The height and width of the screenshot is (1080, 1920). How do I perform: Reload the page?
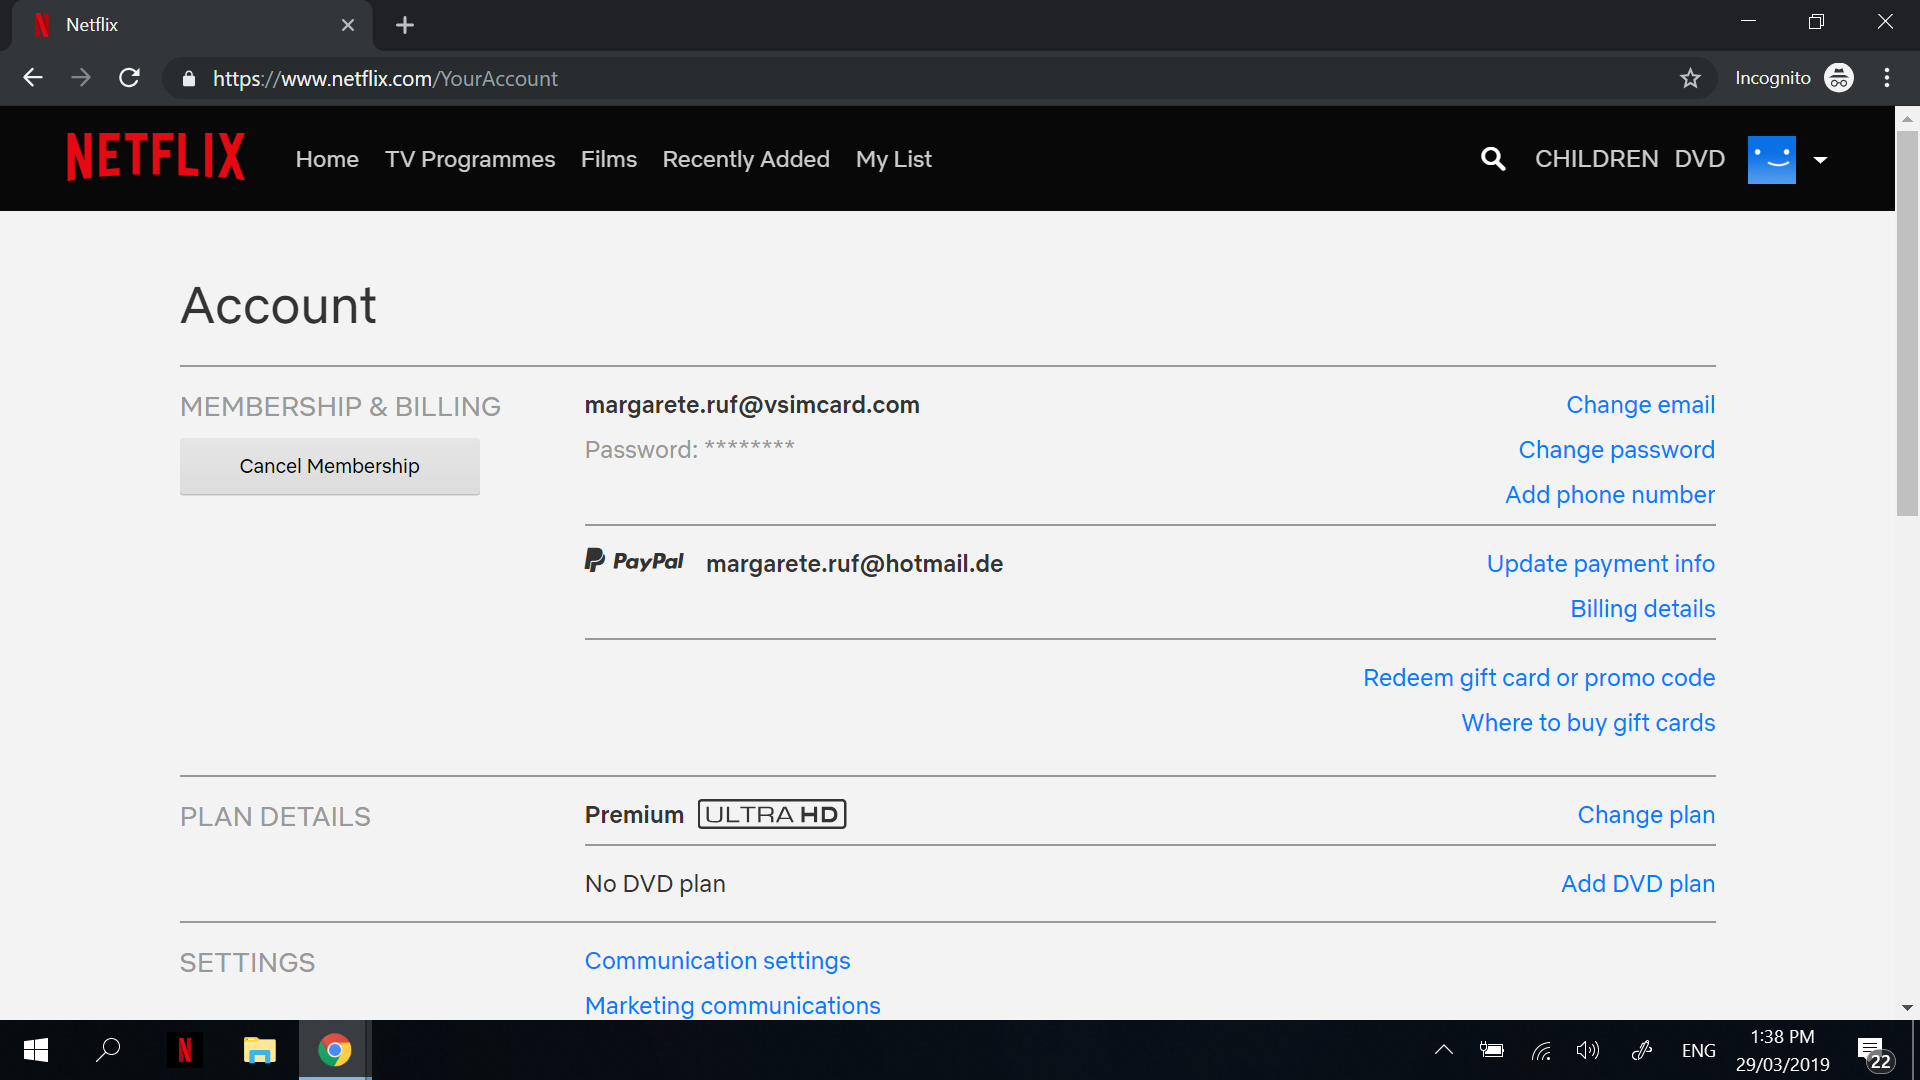pyautogui.click(x=129, y=78)
